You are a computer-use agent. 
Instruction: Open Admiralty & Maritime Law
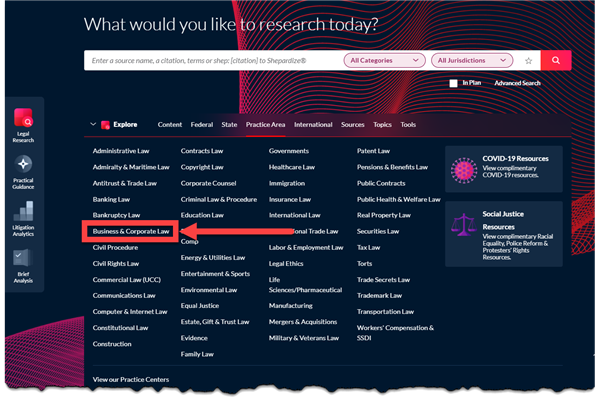130,167
